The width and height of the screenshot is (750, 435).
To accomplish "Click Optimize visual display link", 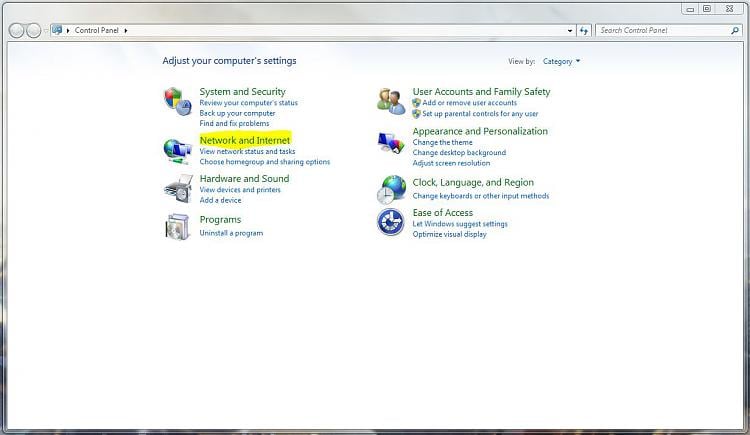I will [x=450, y=234].
